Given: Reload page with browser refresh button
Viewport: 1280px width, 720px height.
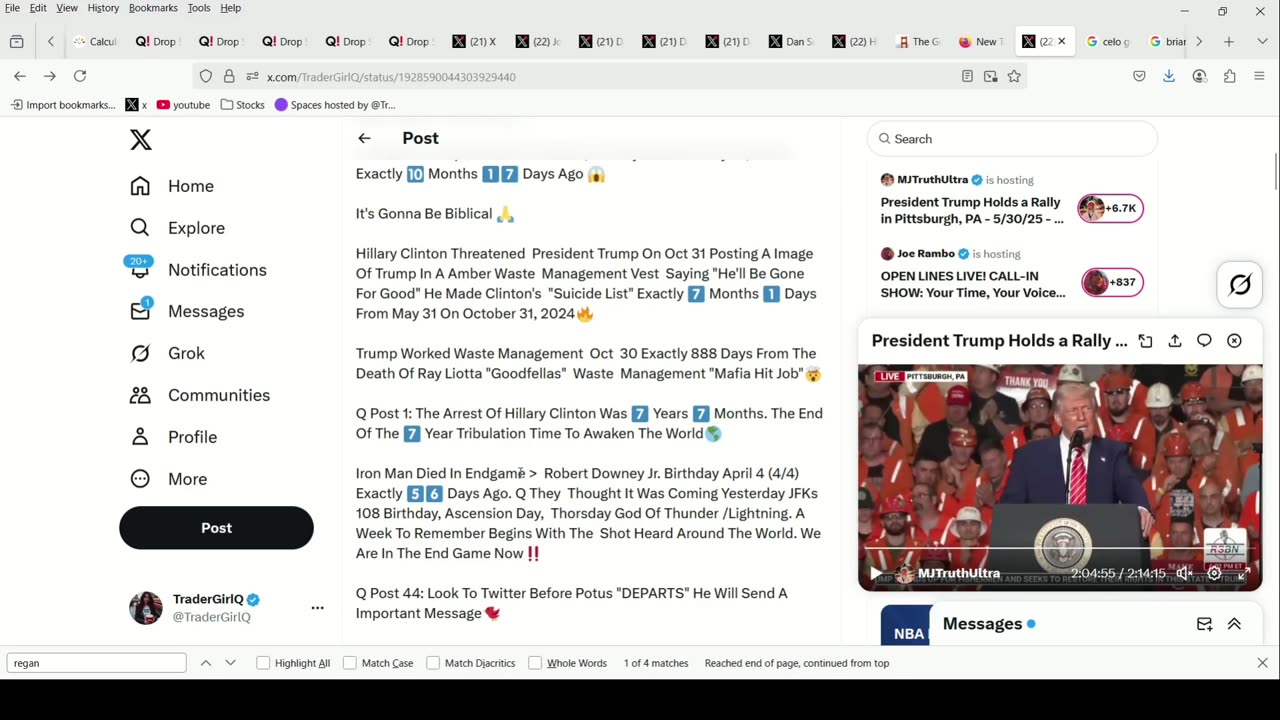Looking at the screenshot, I should [x=80, y=76].
